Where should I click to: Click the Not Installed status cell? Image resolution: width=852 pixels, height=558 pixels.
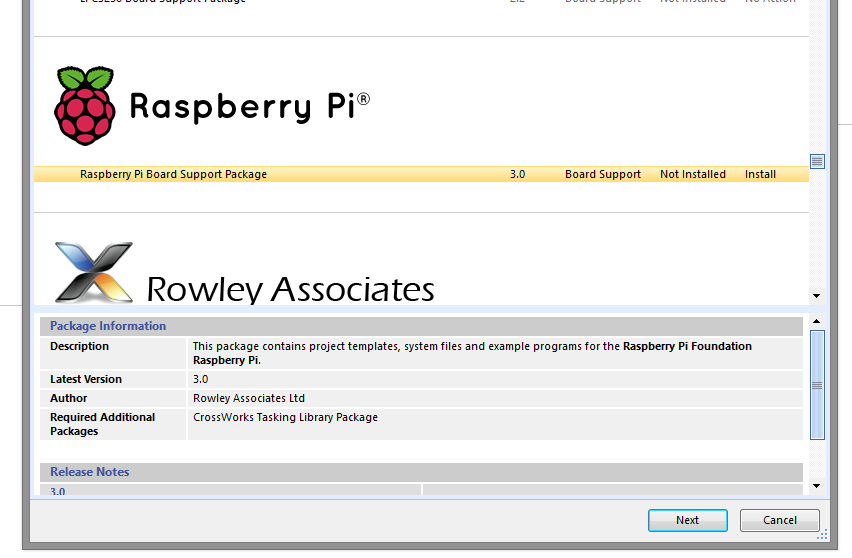pos(692,174)
